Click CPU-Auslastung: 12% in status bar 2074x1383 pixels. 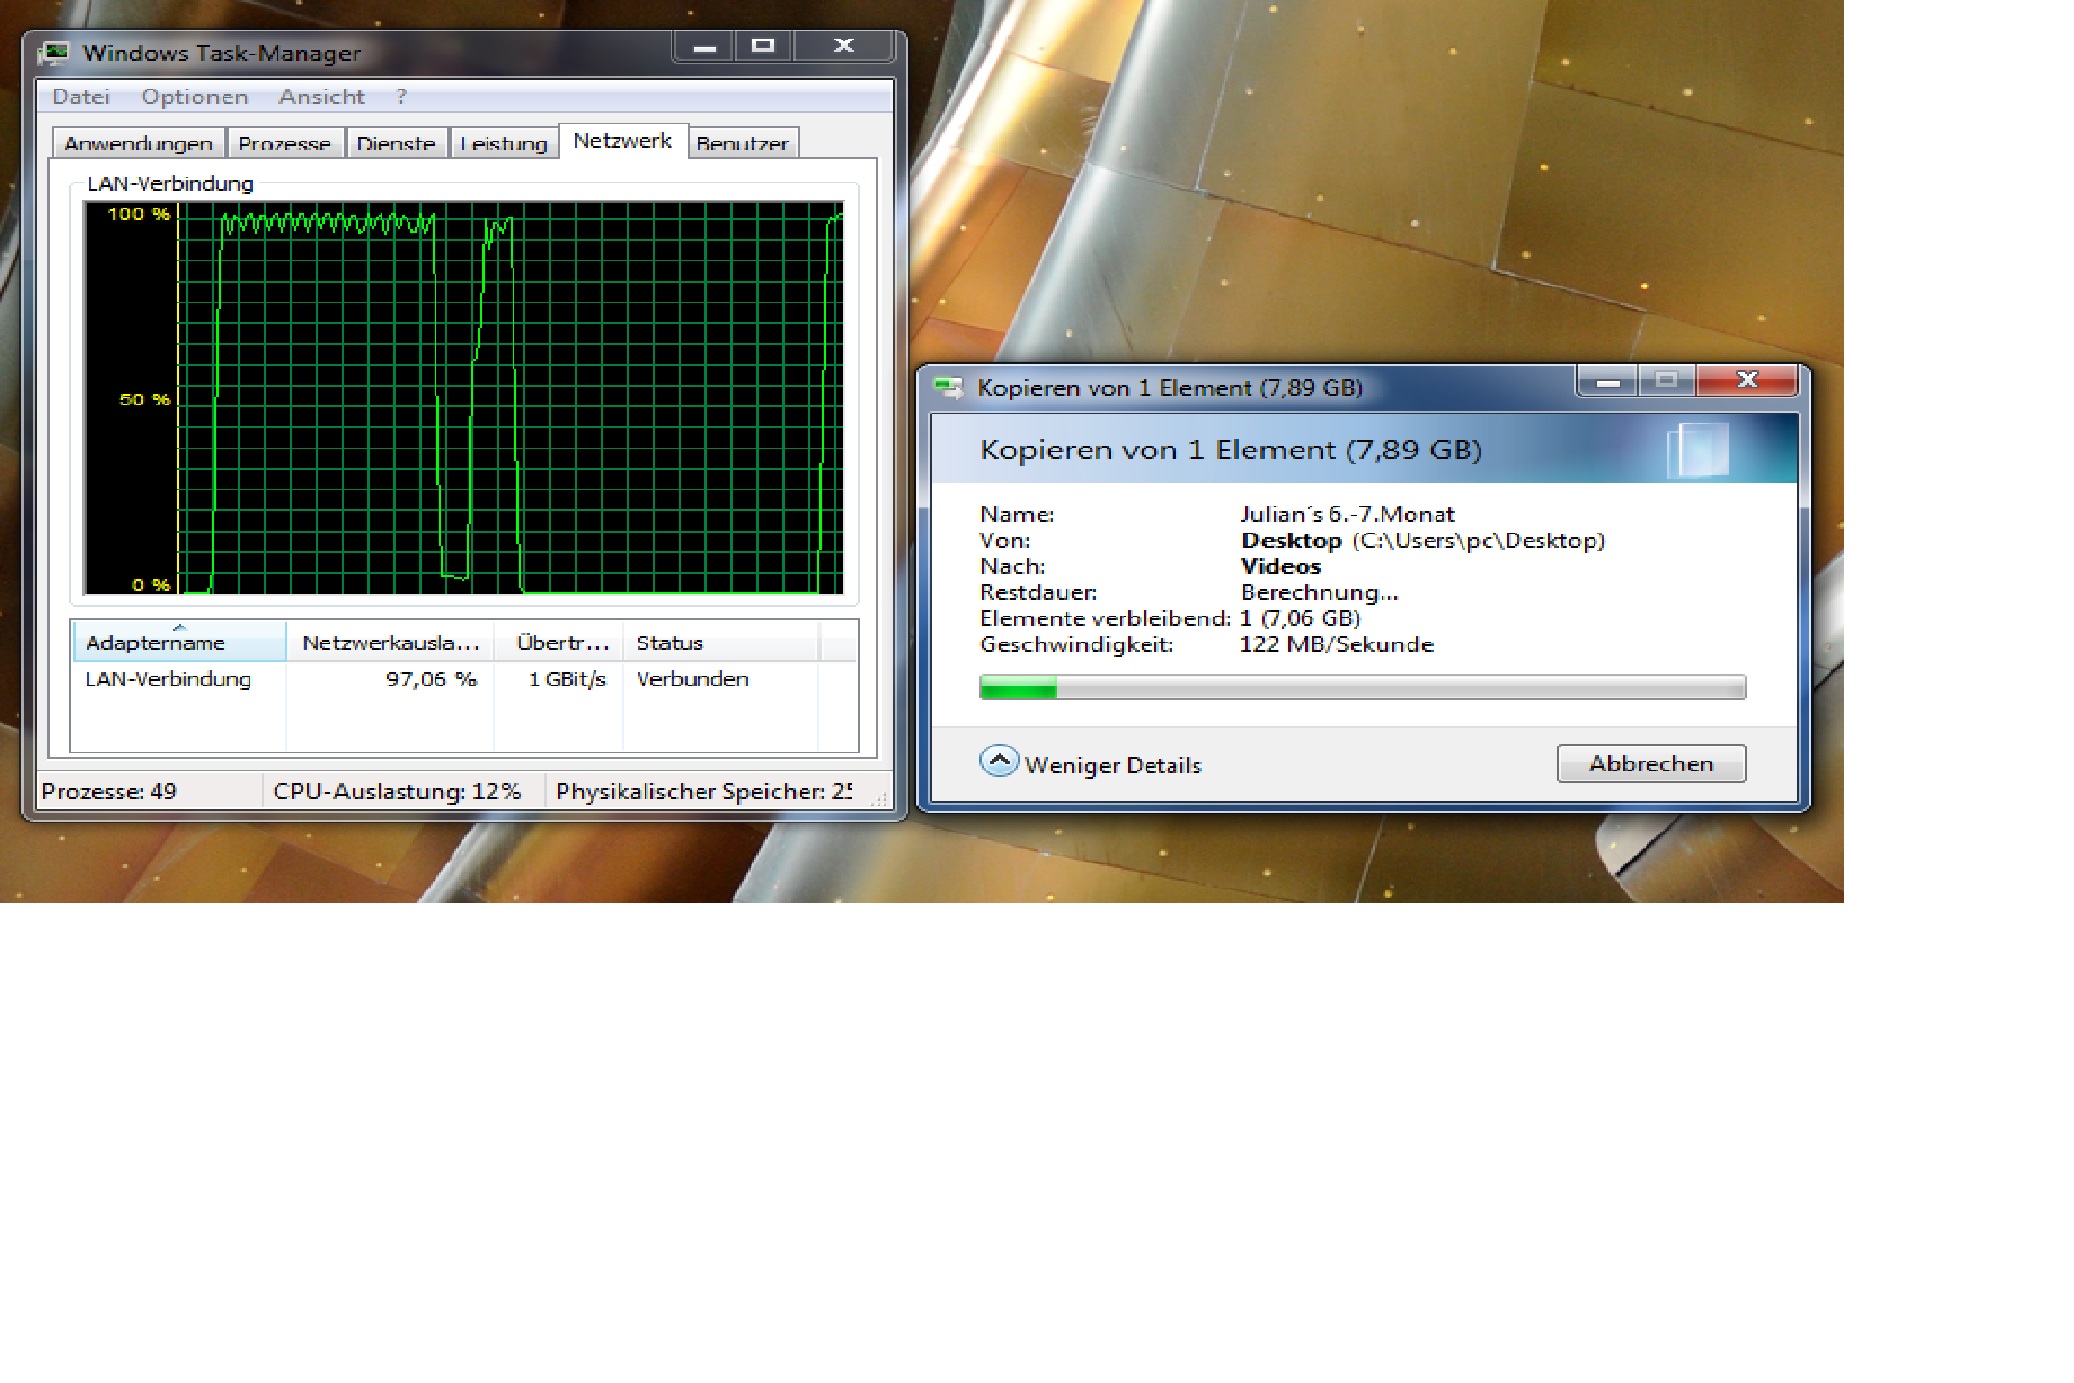(397, 791)
